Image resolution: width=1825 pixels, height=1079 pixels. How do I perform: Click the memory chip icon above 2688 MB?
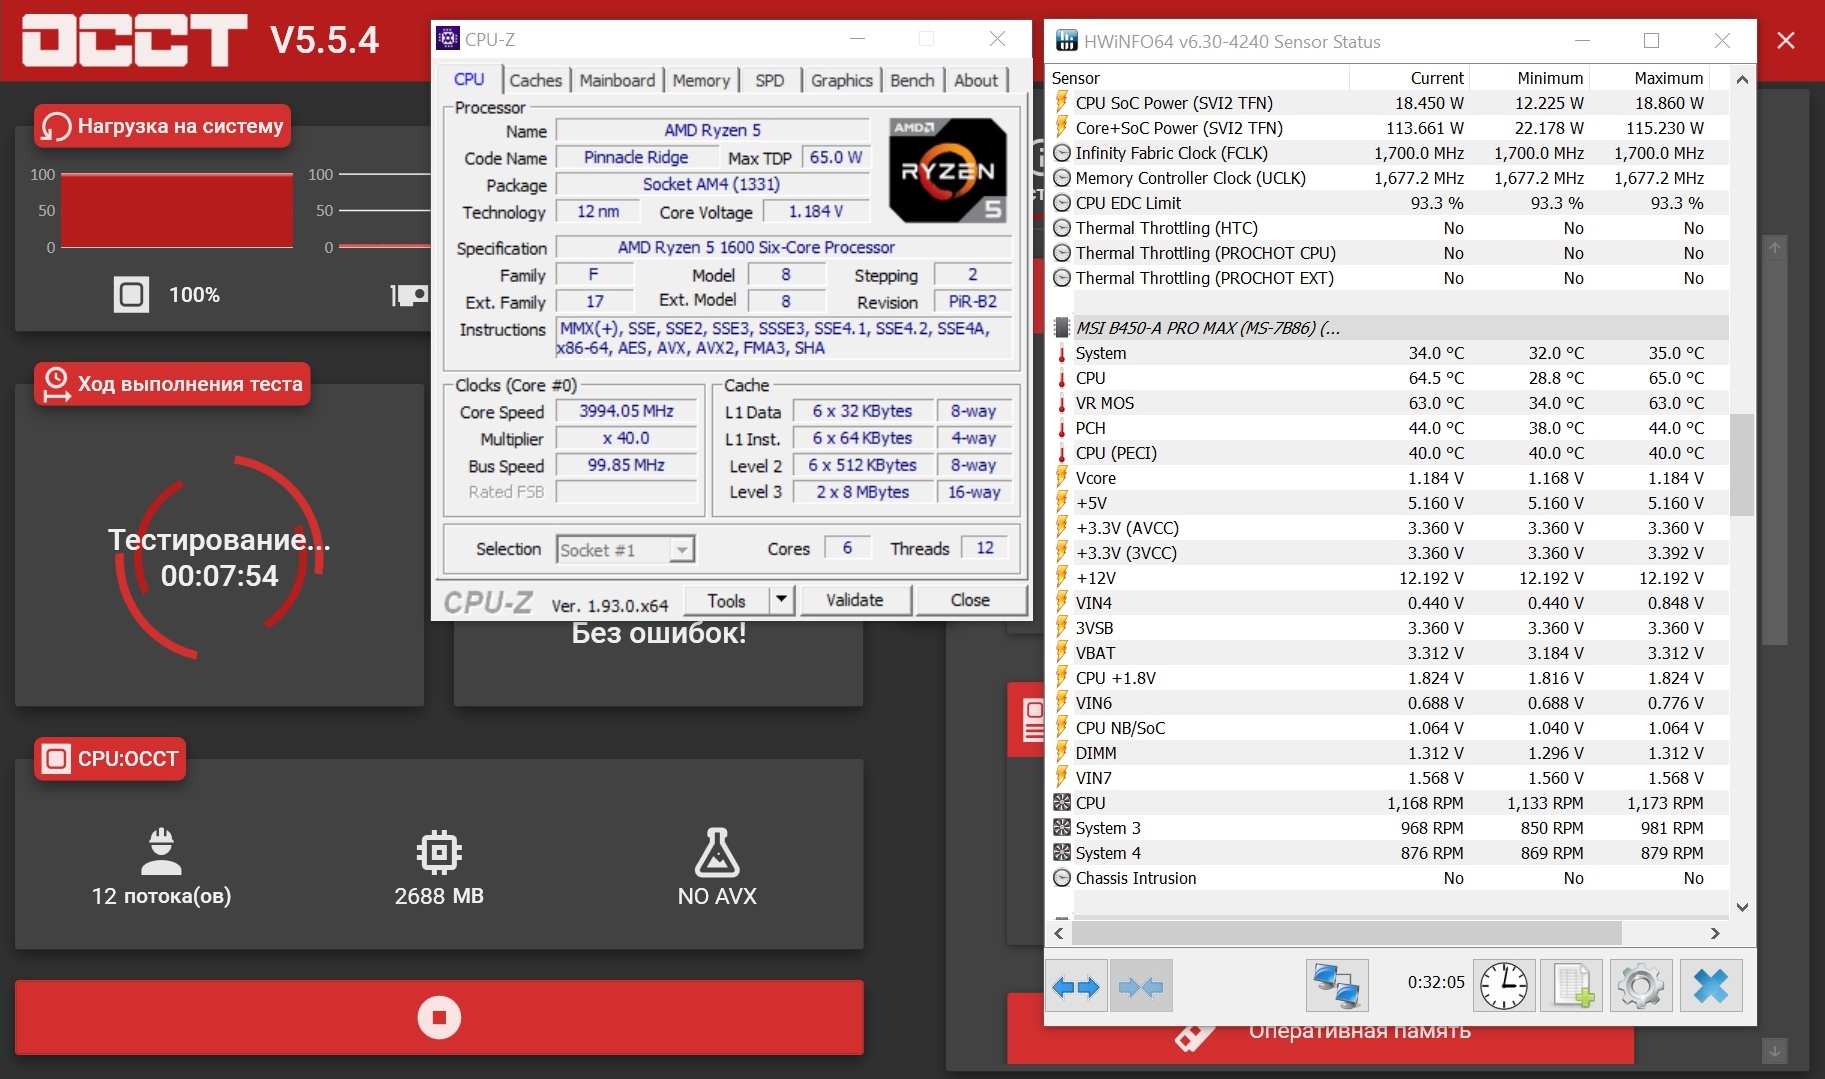point(439,852)
